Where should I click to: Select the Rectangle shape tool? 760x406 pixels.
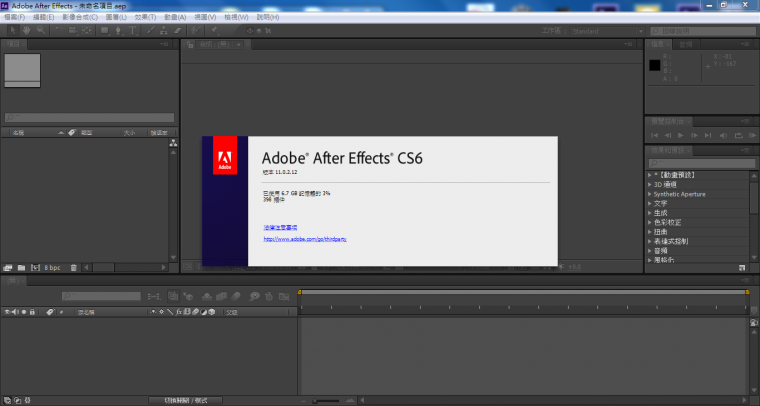[x=103, y=30]
